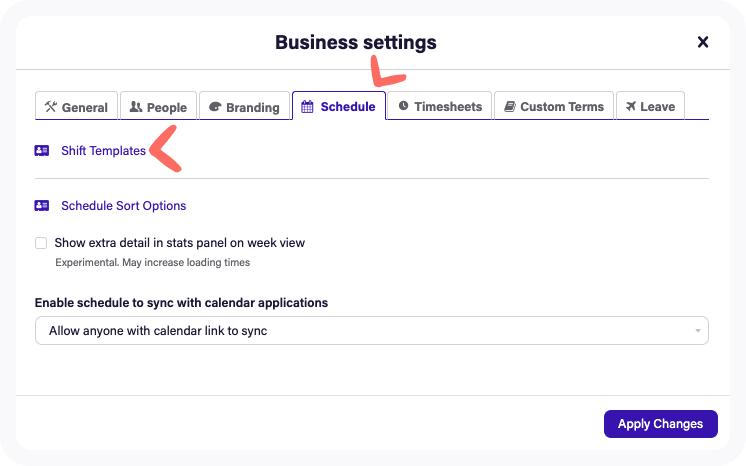Go to the People tab
This screenshot has width=746, height=466.
(158, 107)
